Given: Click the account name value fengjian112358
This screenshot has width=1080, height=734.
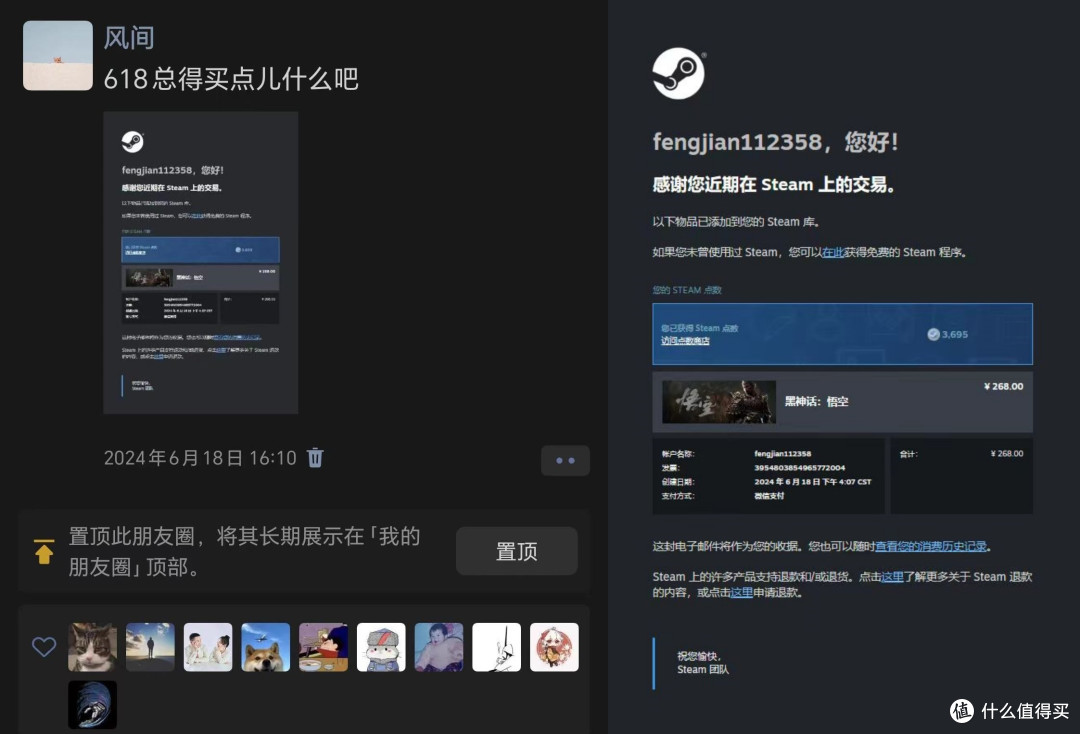Looking at the screenshot, I should click(782, 454).
